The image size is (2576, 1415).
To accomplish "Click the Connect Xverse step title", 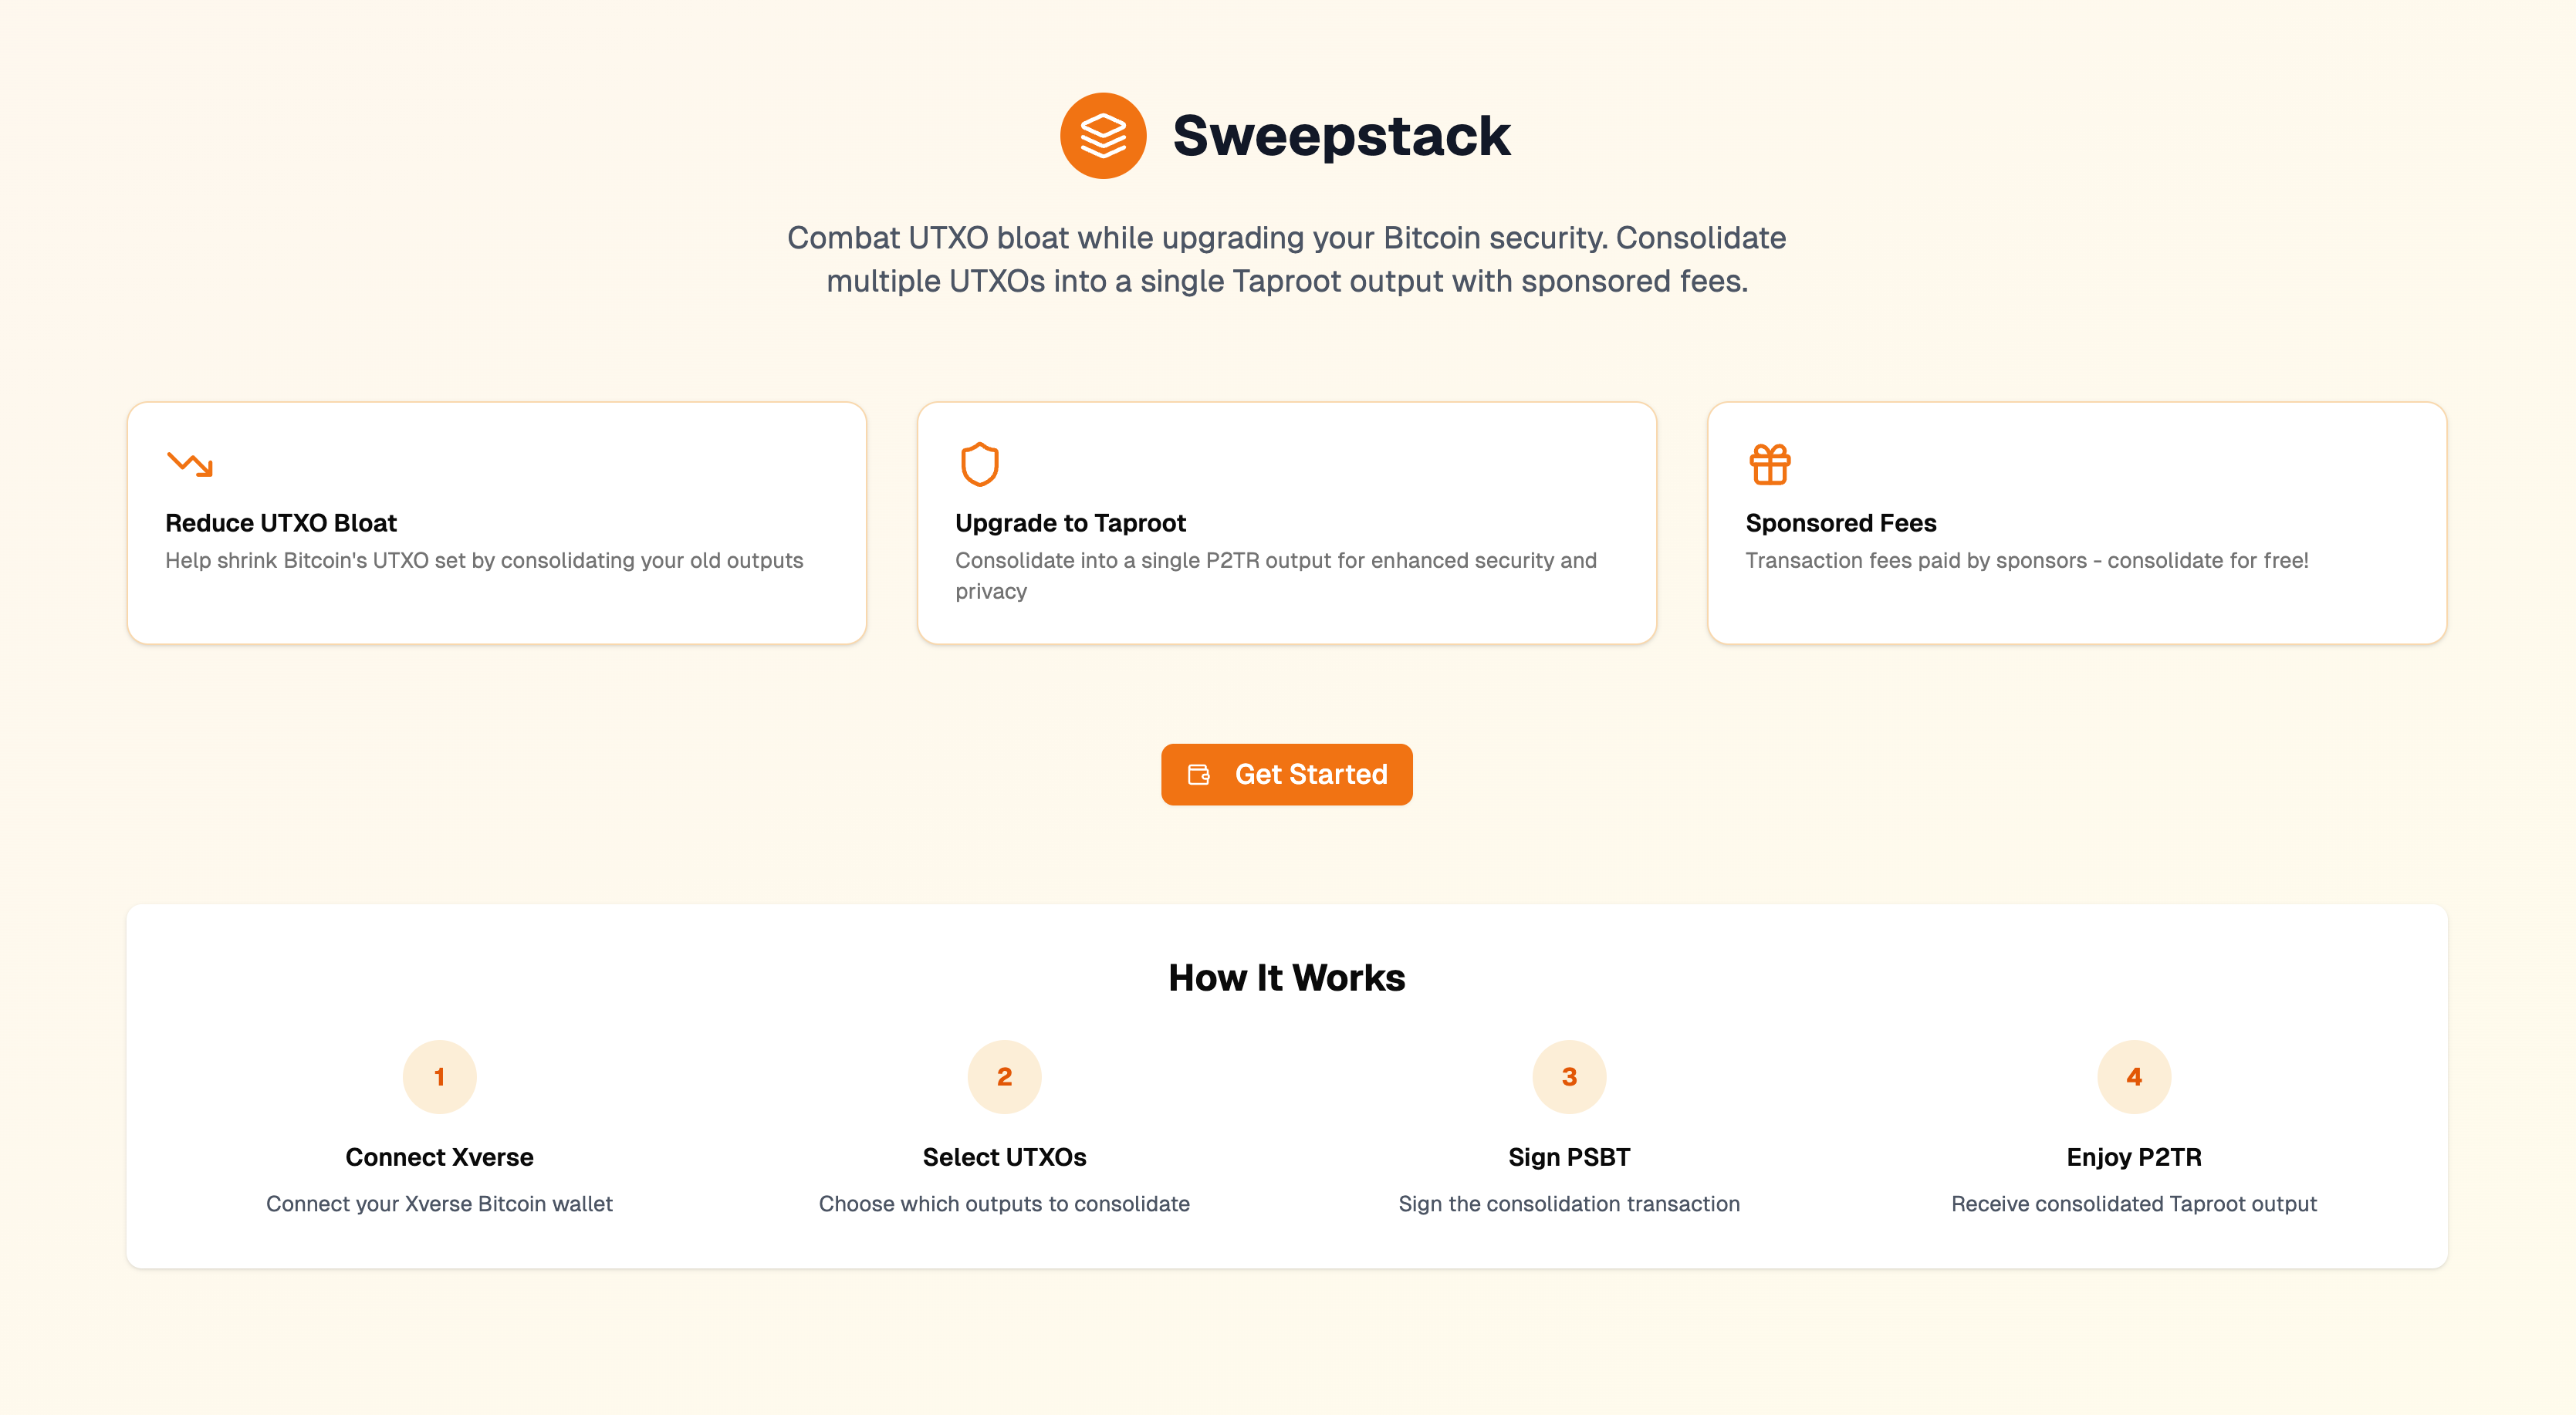I will tap(439, 1157).
